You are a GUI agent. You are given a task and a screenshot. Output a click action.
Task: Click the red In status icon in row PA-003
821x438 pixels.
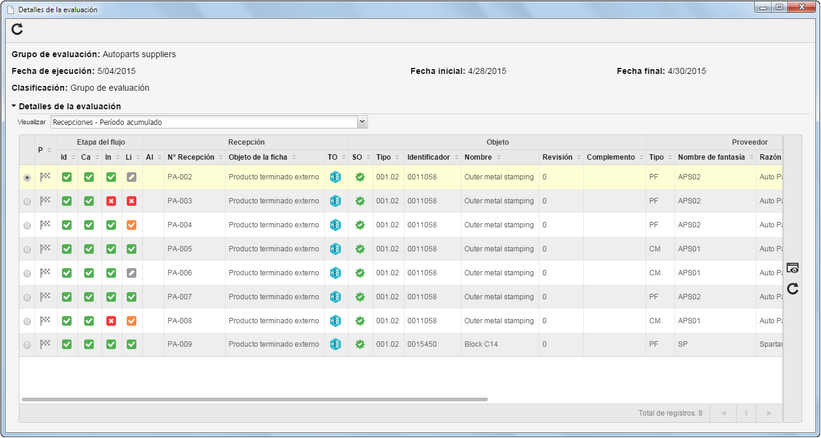[110, 201]
